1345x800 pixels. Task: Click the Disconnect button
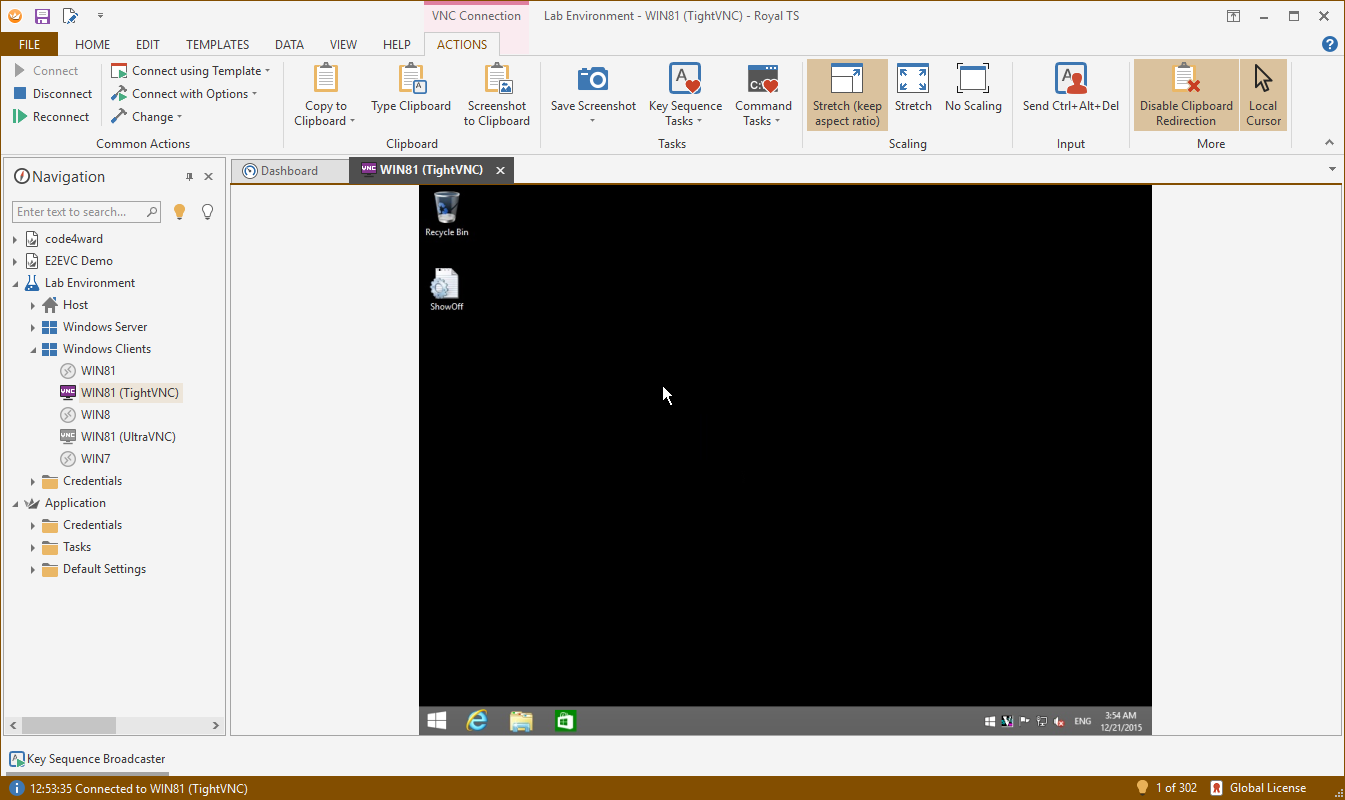tap(52, 94)
